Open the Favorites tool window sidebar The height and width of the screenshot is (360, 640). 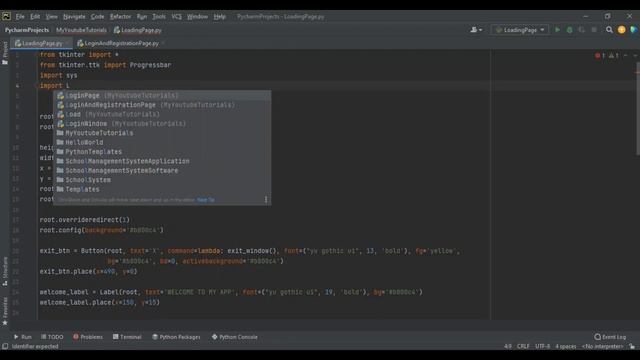pyautogui.click(x=5, y=311)
